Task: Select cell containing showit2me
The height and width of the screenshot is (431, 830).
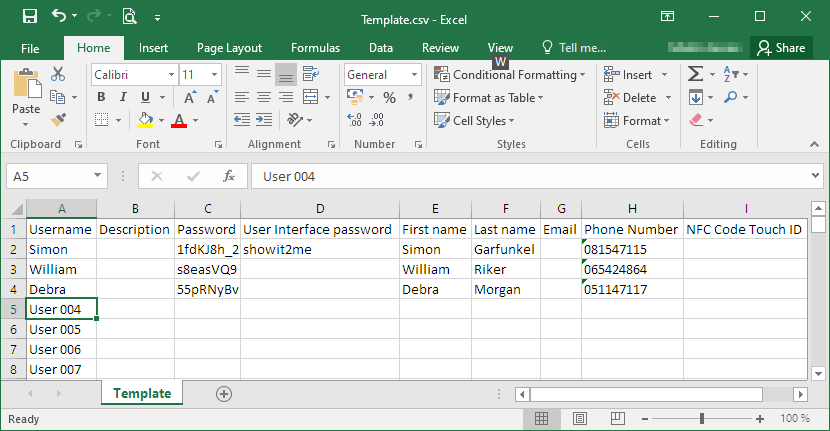Action: click(x=319, y=249)
